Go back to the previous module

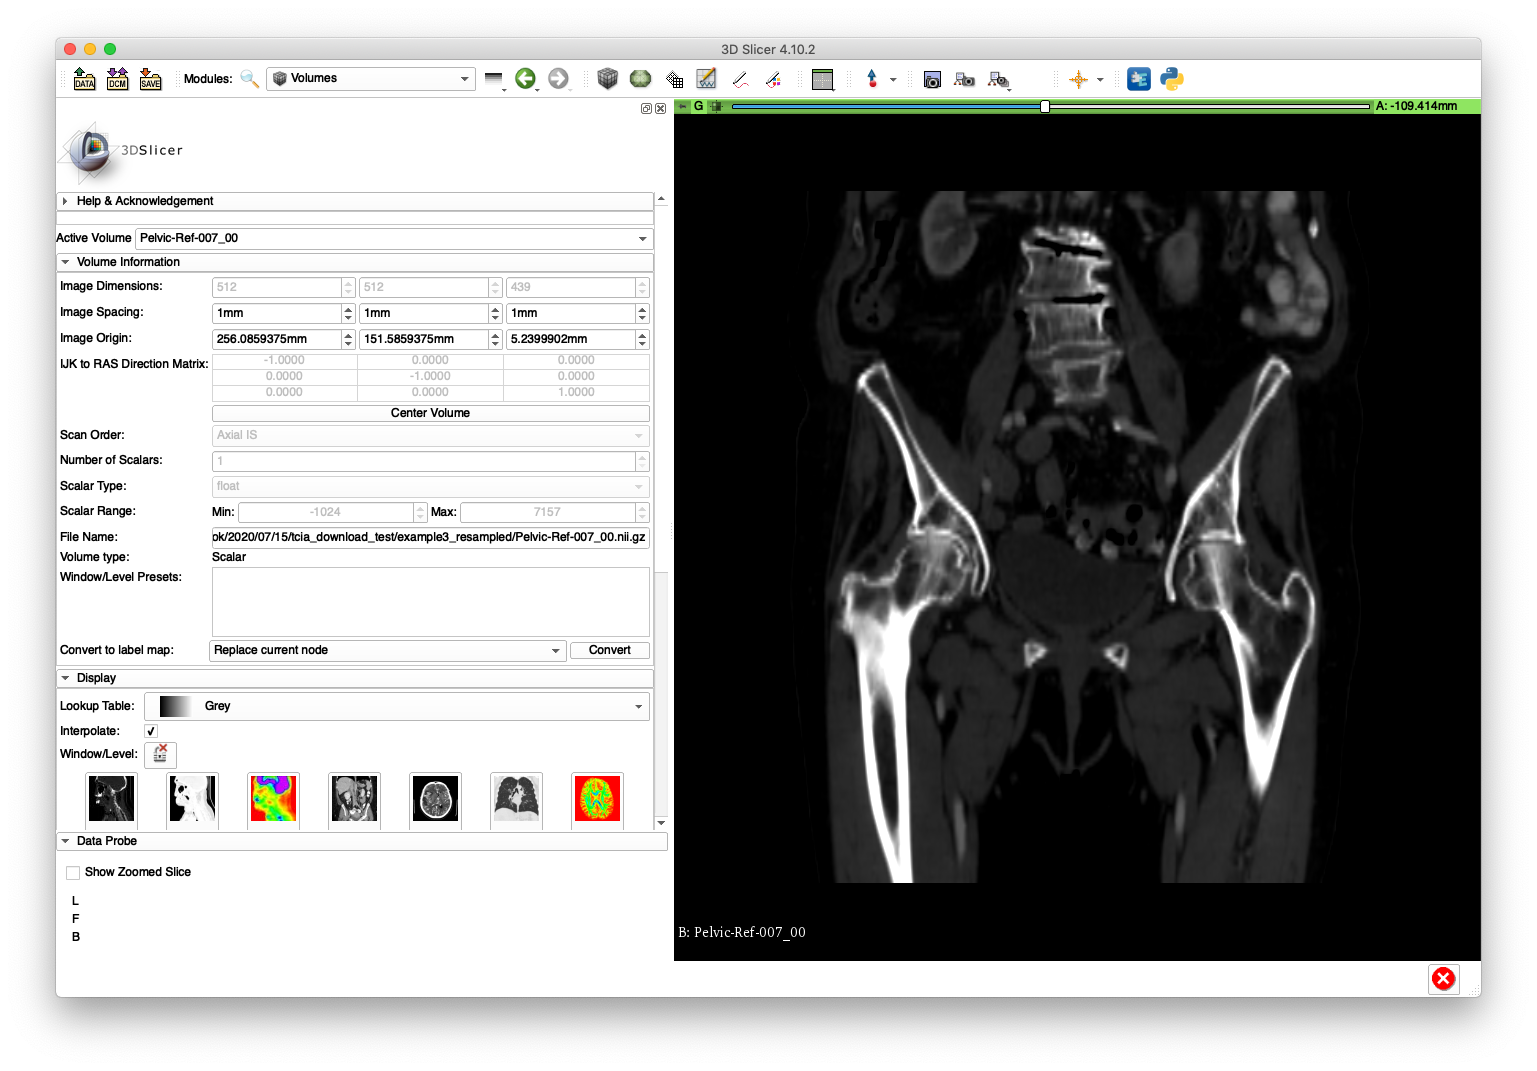coord(527,78)
